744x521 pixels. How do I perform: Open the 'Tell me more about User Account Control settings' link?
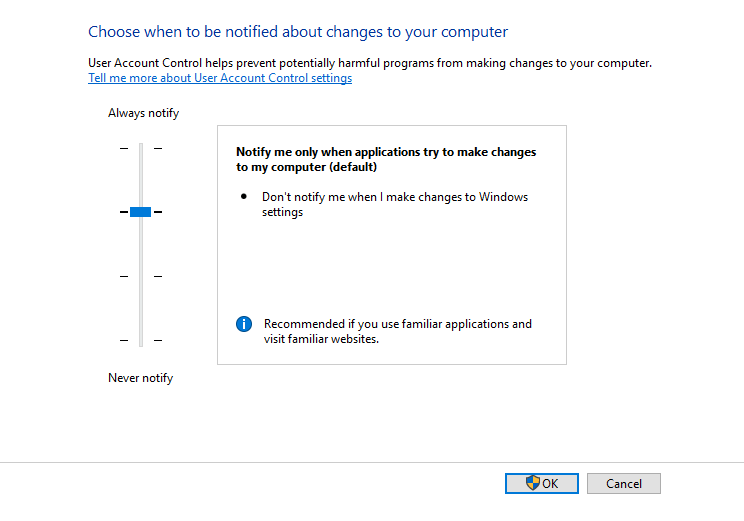click(220, 78)
